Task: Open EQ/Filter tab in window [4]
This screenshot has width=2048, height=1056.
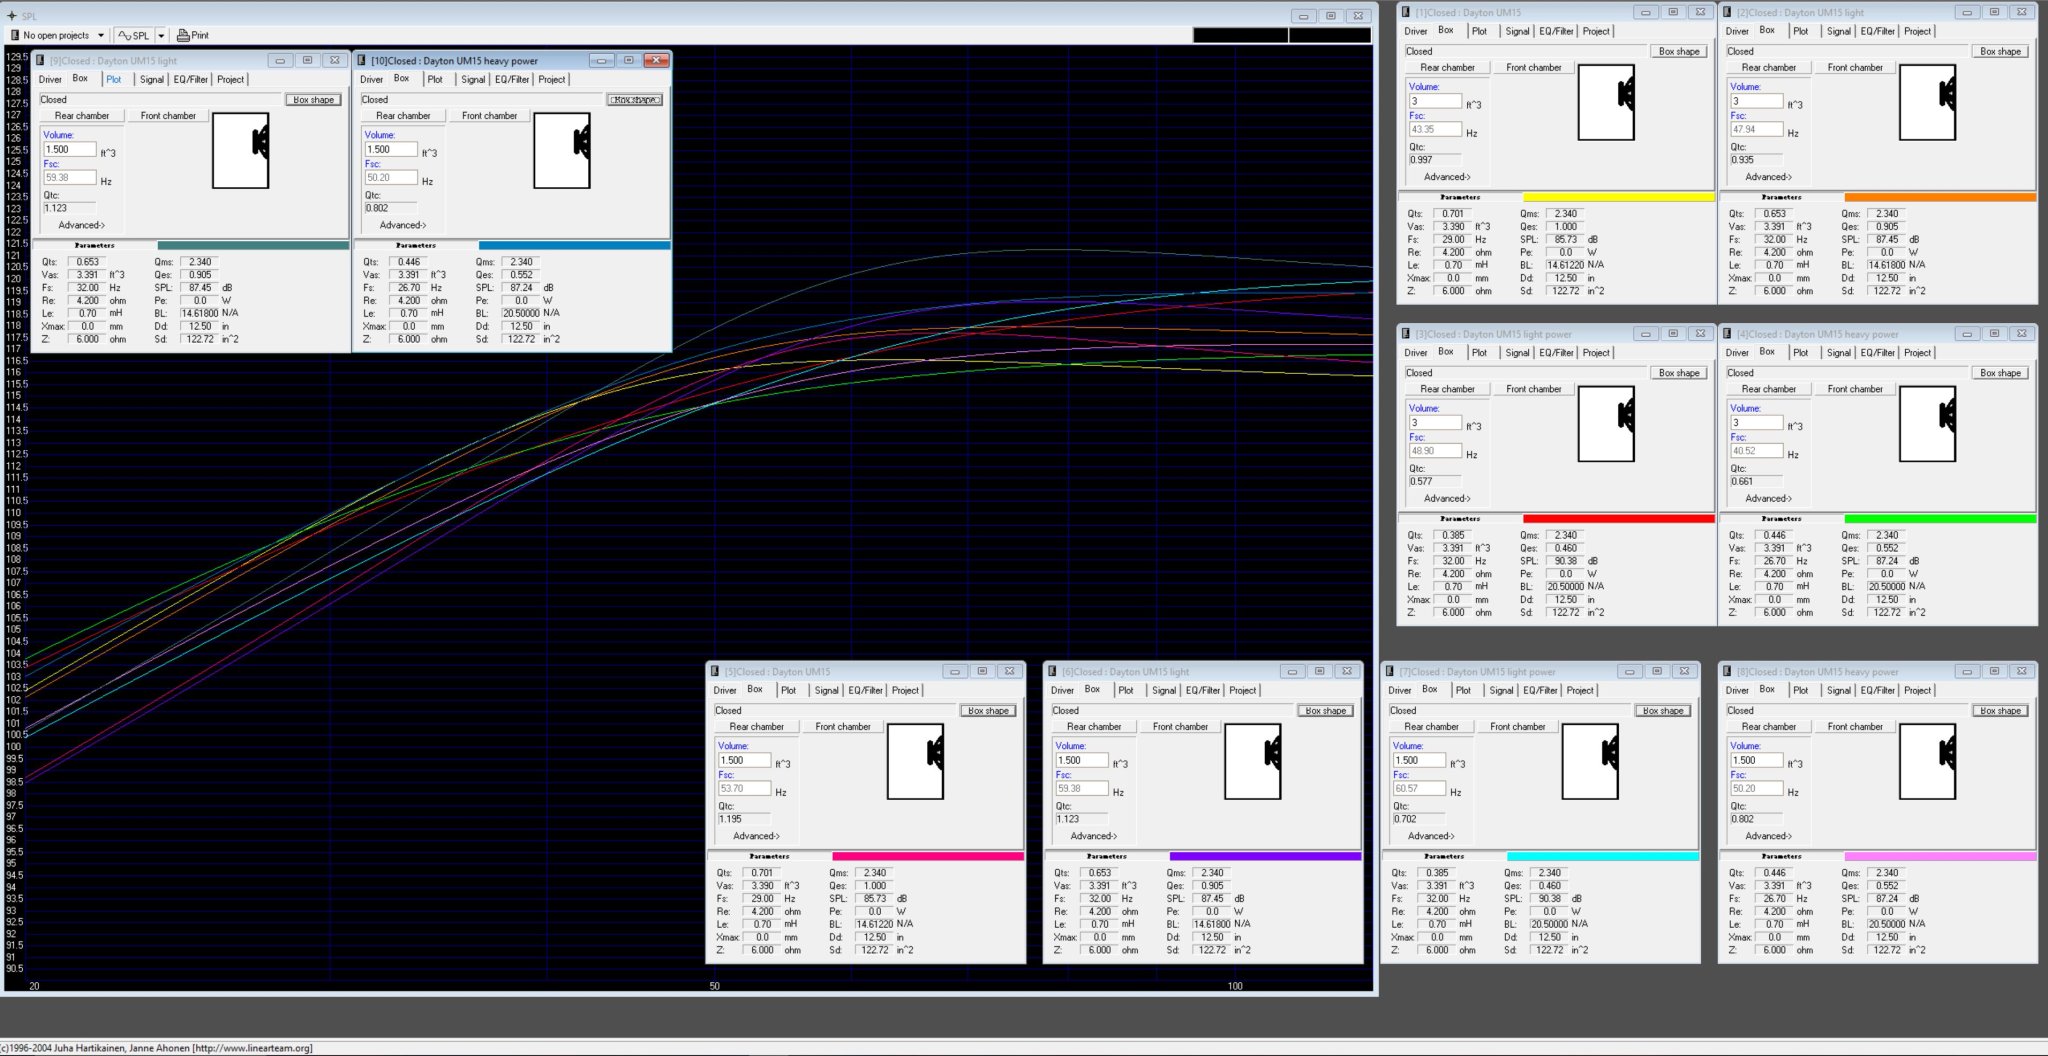Action: pos(1877,352)
